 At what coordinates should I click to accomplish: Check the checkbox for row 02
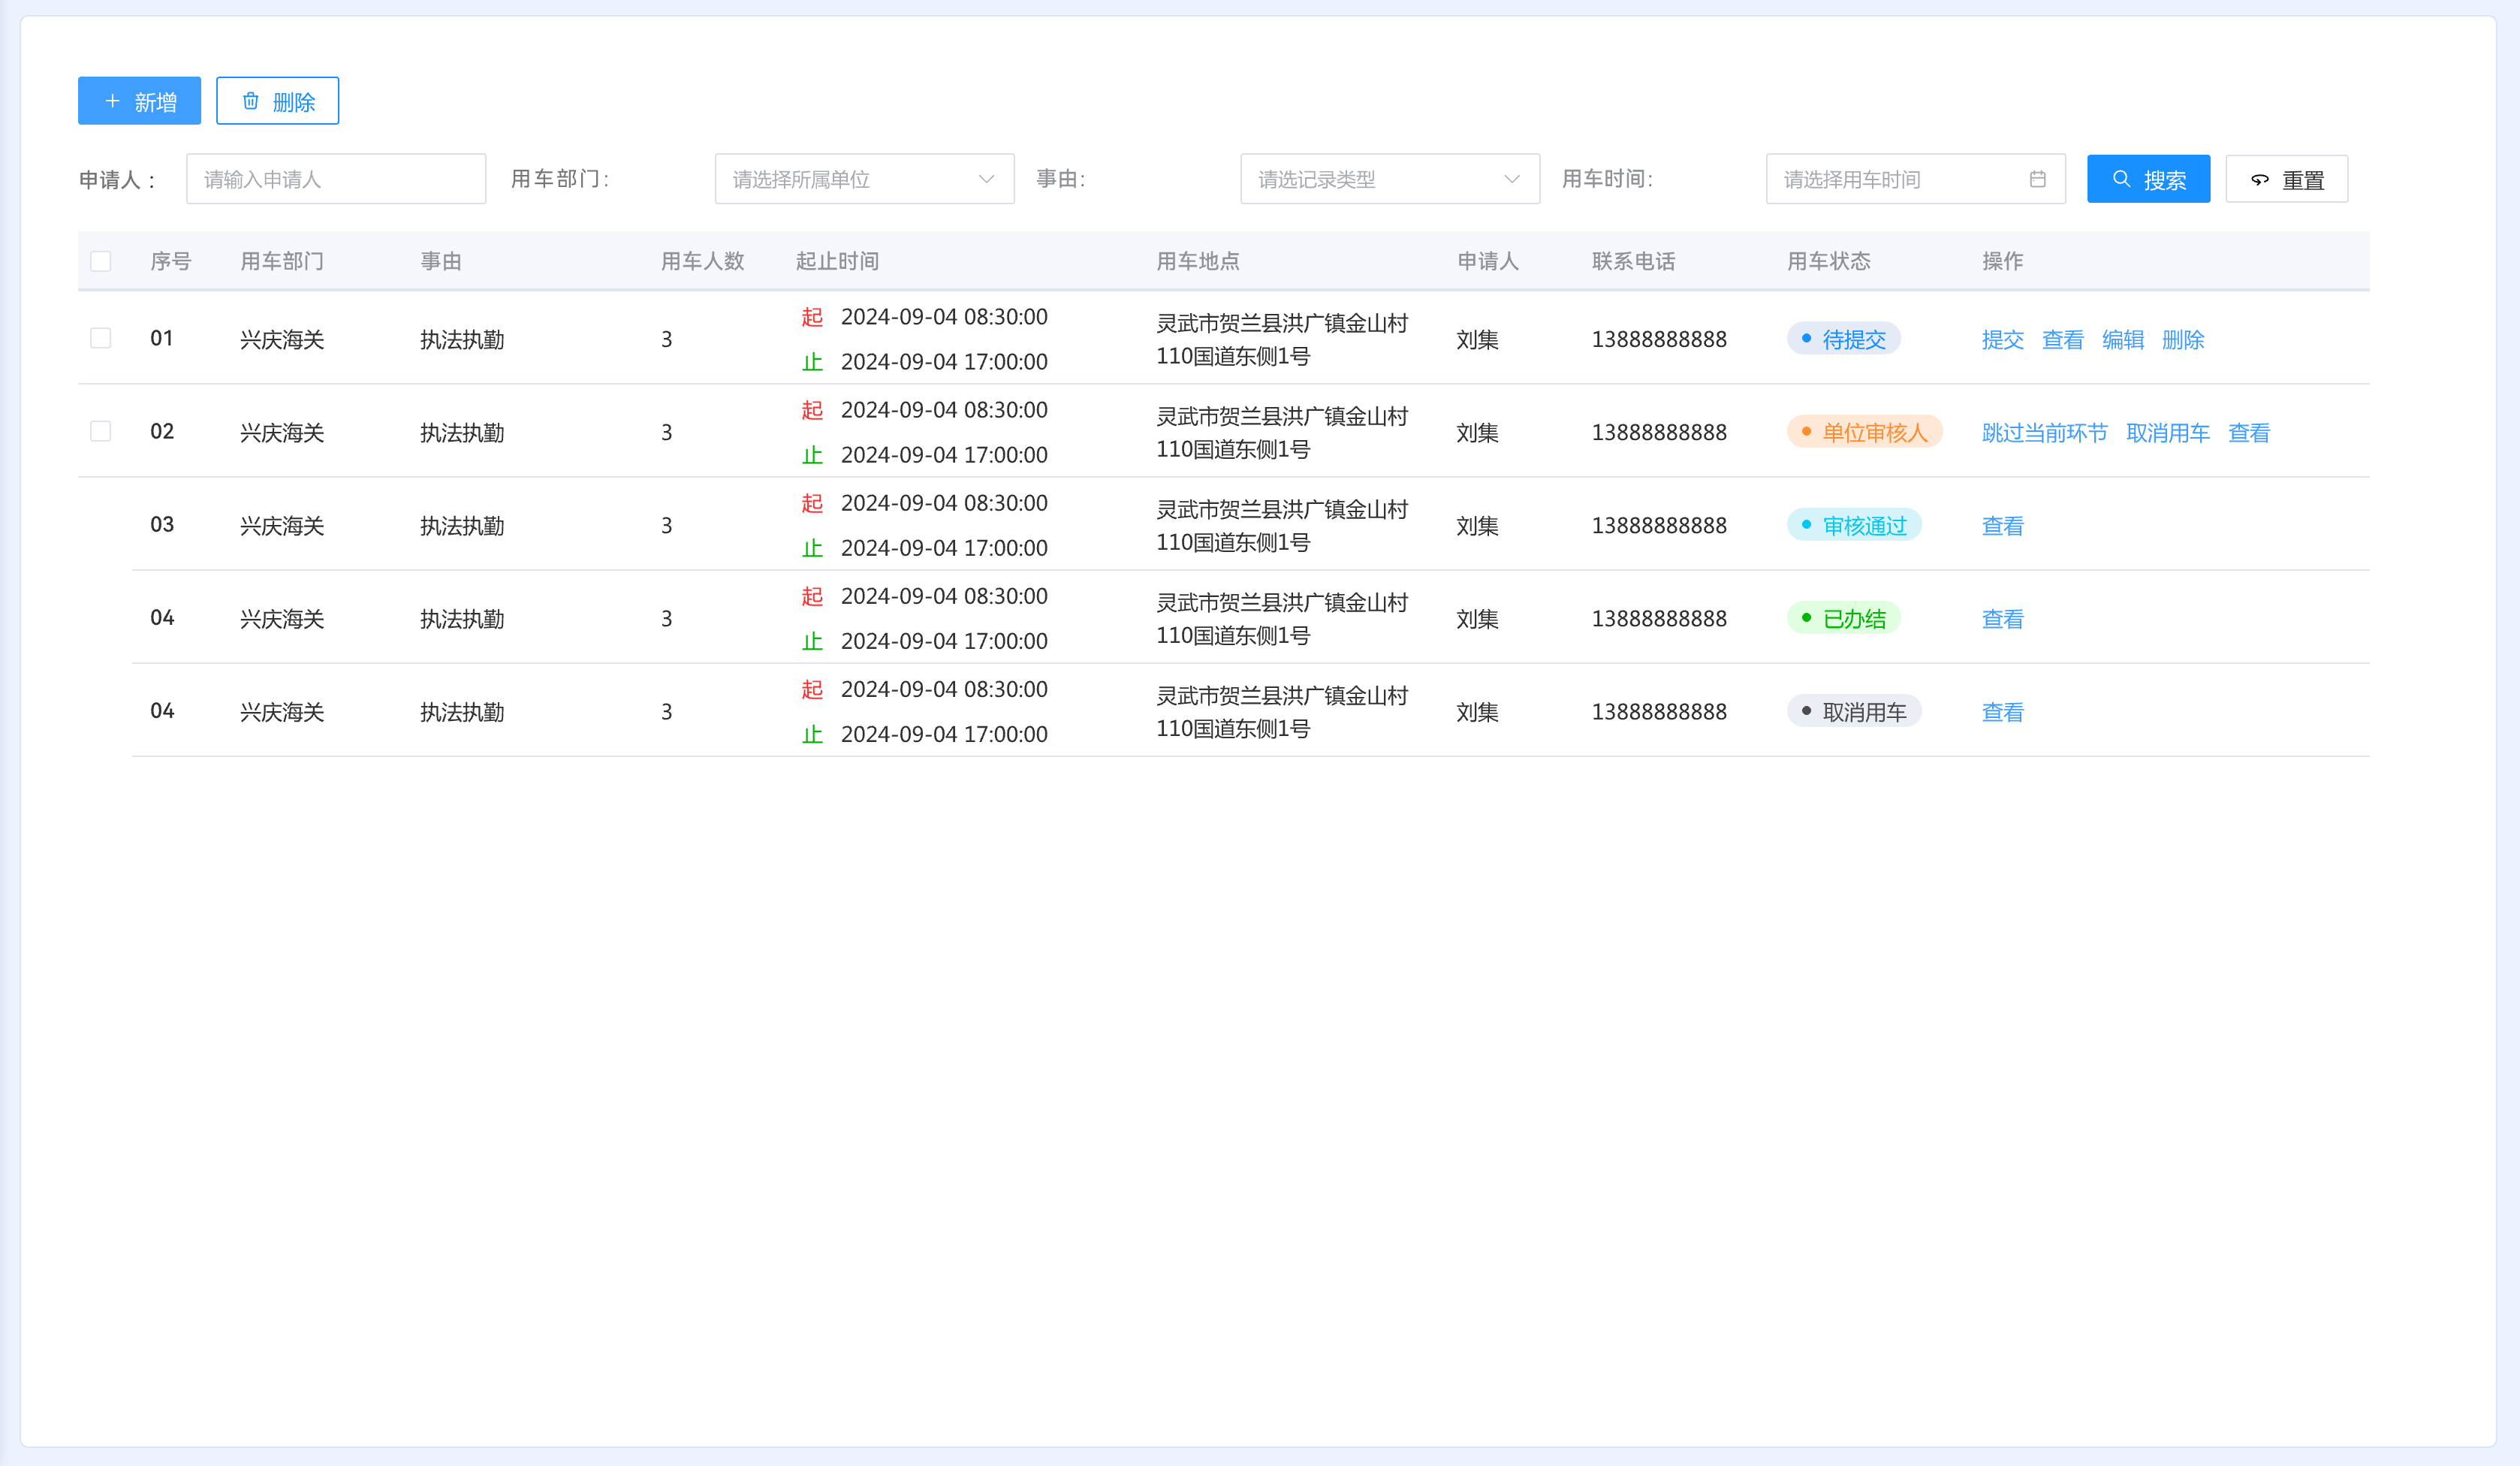[x=101, y=431]
